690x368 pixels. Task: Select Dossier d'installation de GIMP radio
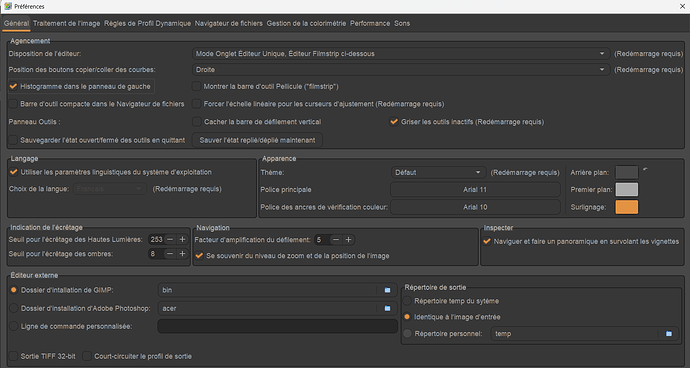click(x=14, y=290)
